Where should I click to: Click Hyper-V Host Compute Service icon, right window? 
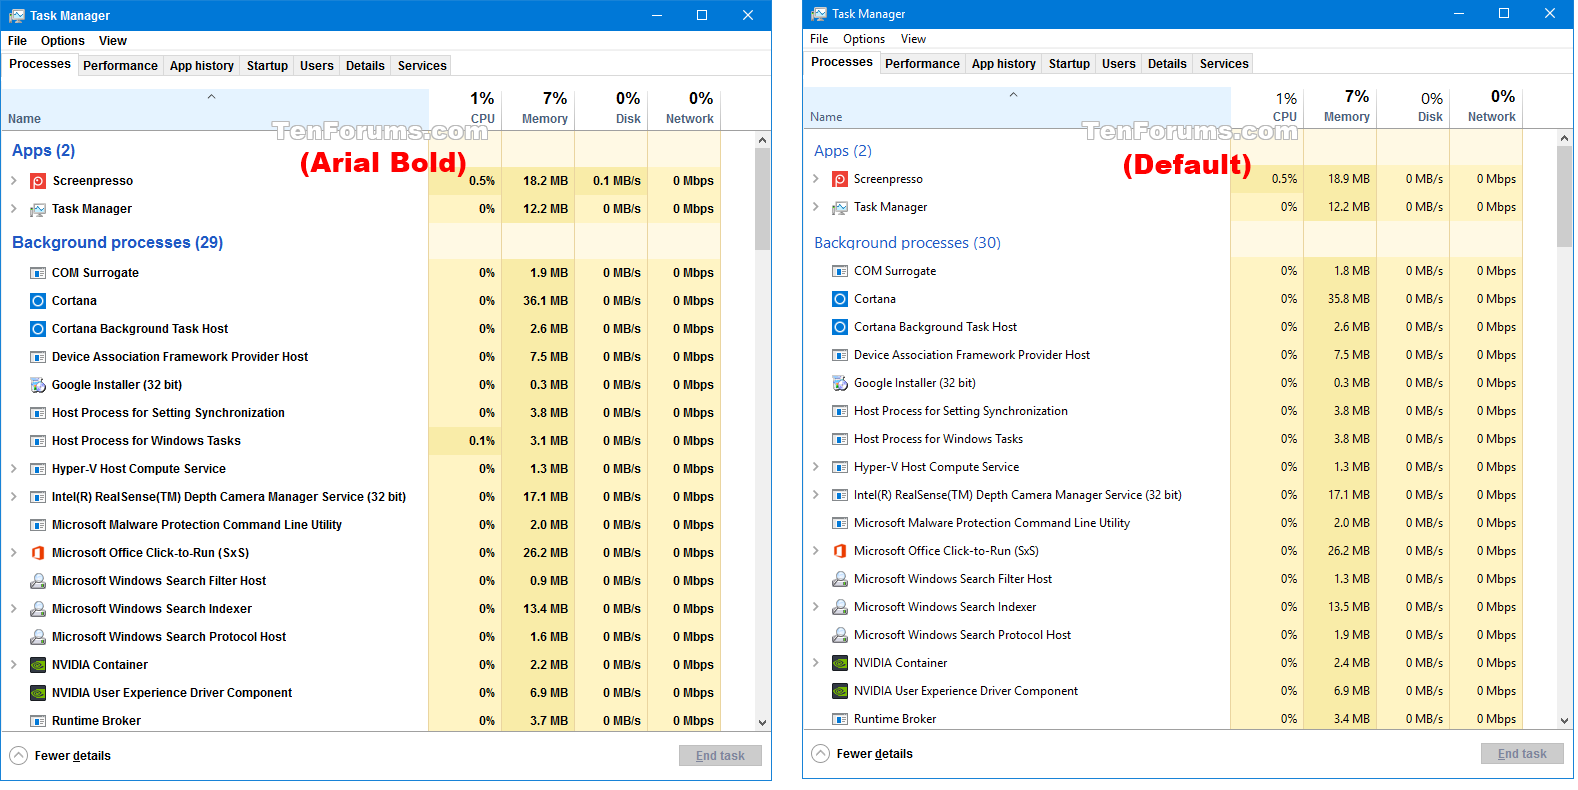[x=840, y=467]
